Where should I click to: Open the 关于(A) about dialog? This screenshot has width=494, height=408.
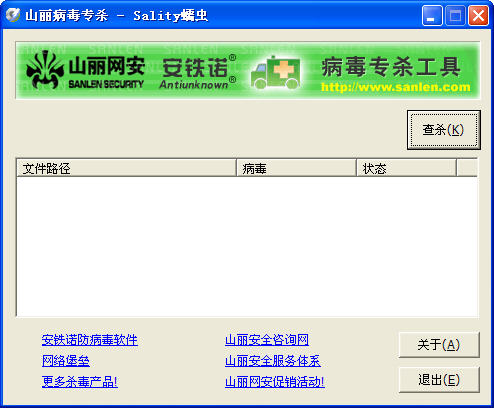point(439,345)
